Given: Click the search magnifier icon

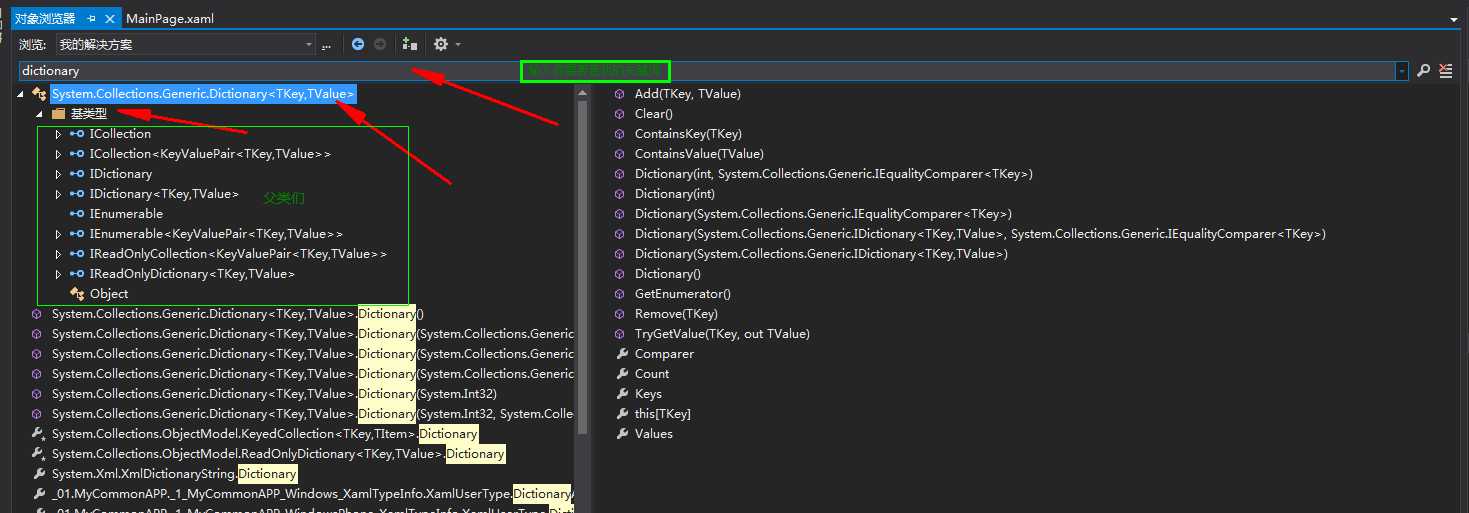Looking at the screenshot, I should pyautogui.click(x=1424, y=70).
